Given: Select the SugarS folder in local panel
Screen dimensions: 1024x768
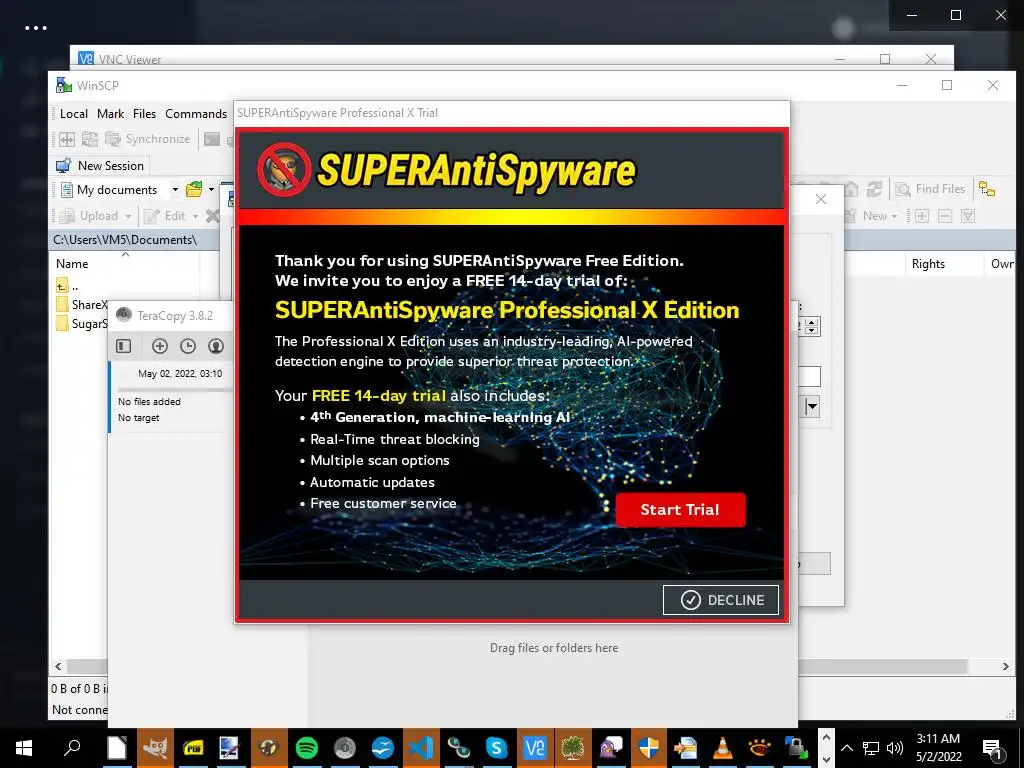Looking at the screenshot, I should pyautogui.click(x=82, y=324).
